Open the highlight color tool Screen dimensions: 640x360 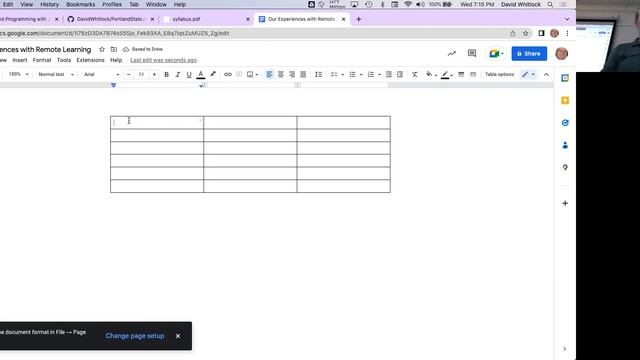[x=213, y=74]
